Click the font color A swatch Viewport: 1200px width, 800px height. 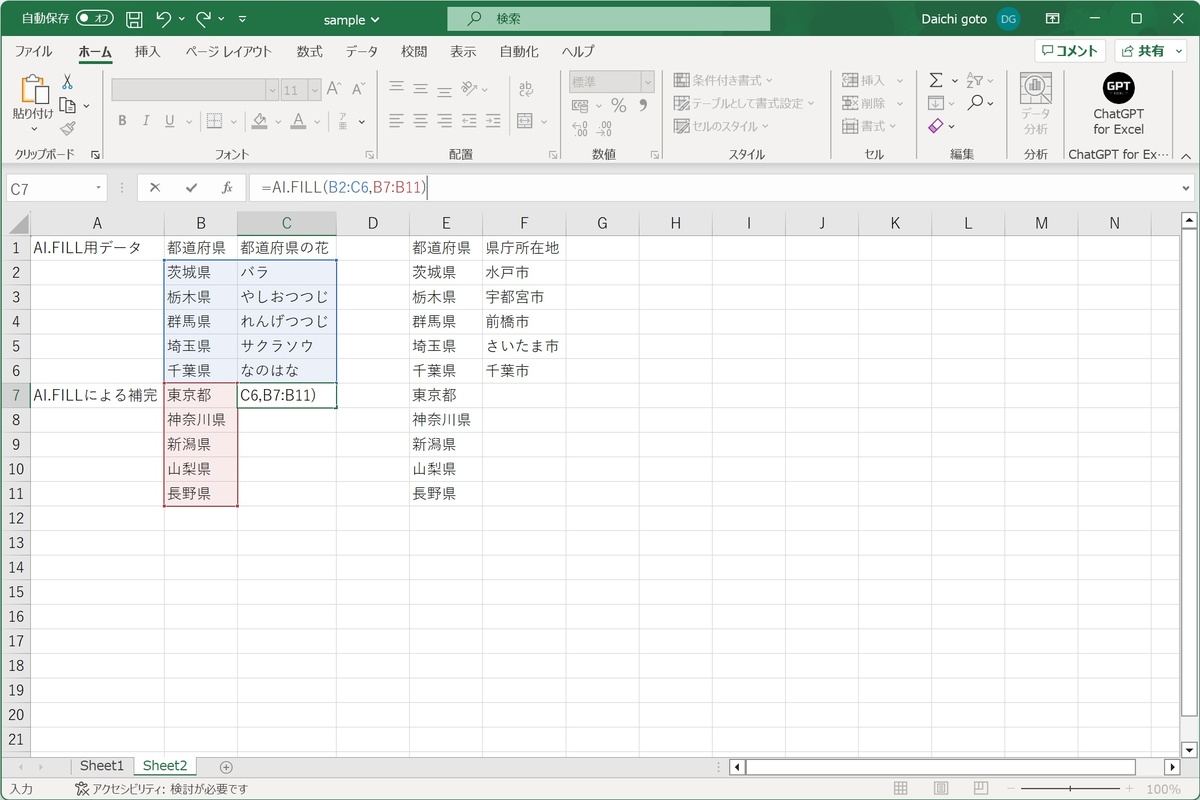tap(298, 121)
